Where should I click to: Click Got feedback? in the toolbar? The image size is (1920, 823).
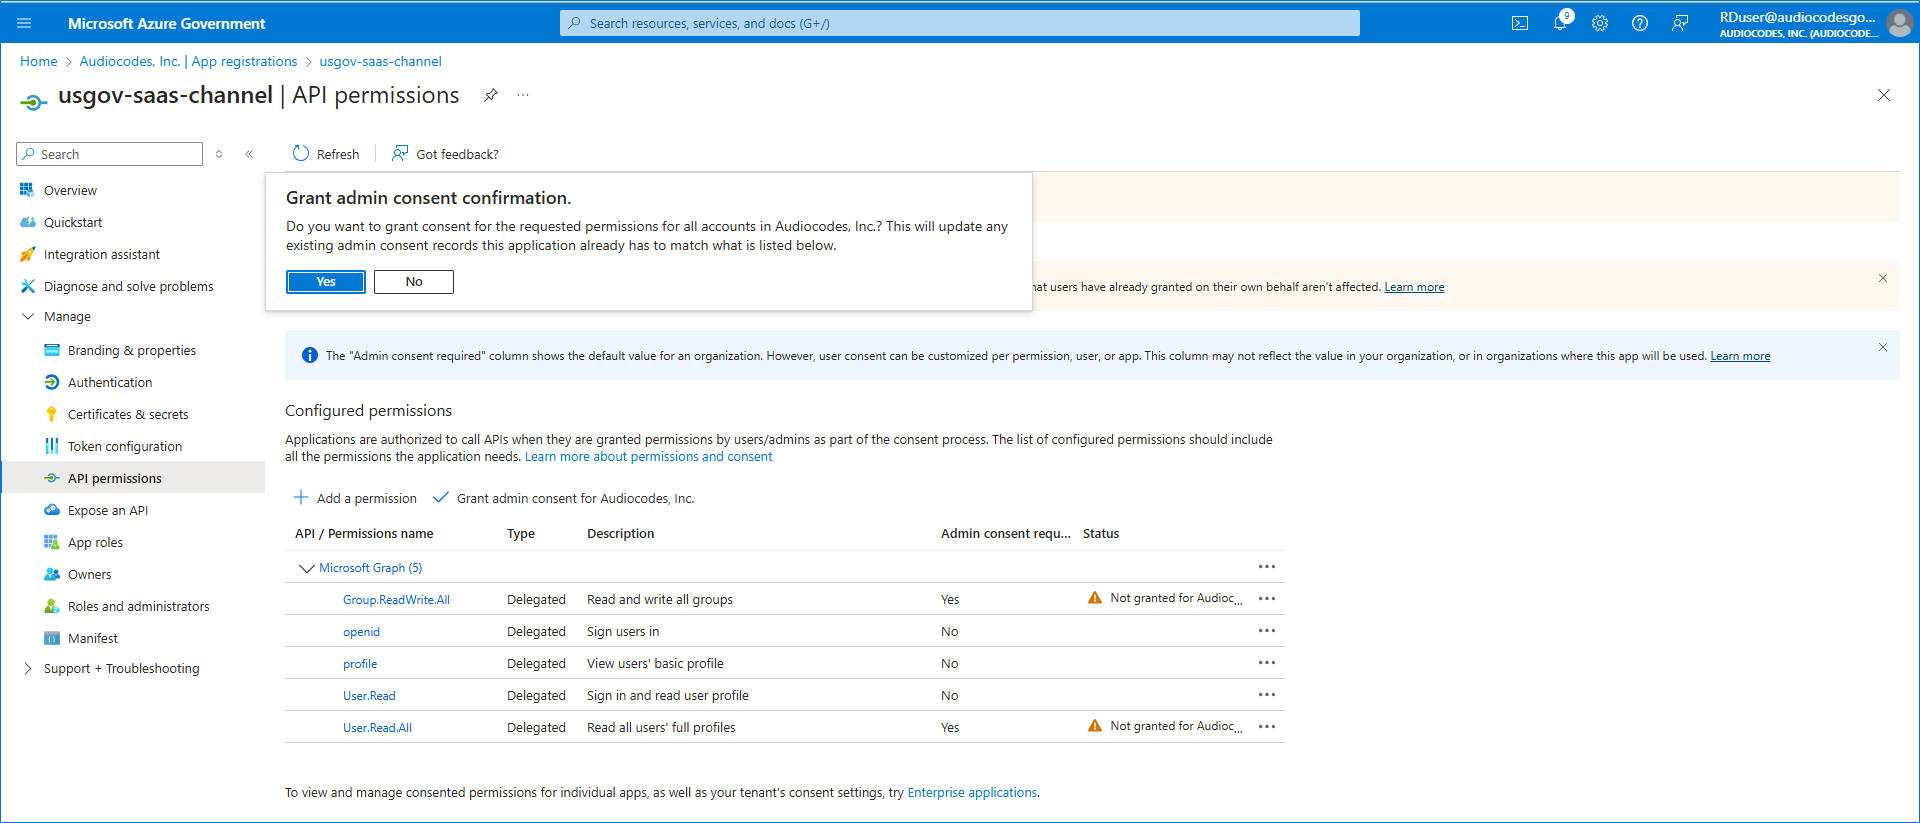(445, 154)
